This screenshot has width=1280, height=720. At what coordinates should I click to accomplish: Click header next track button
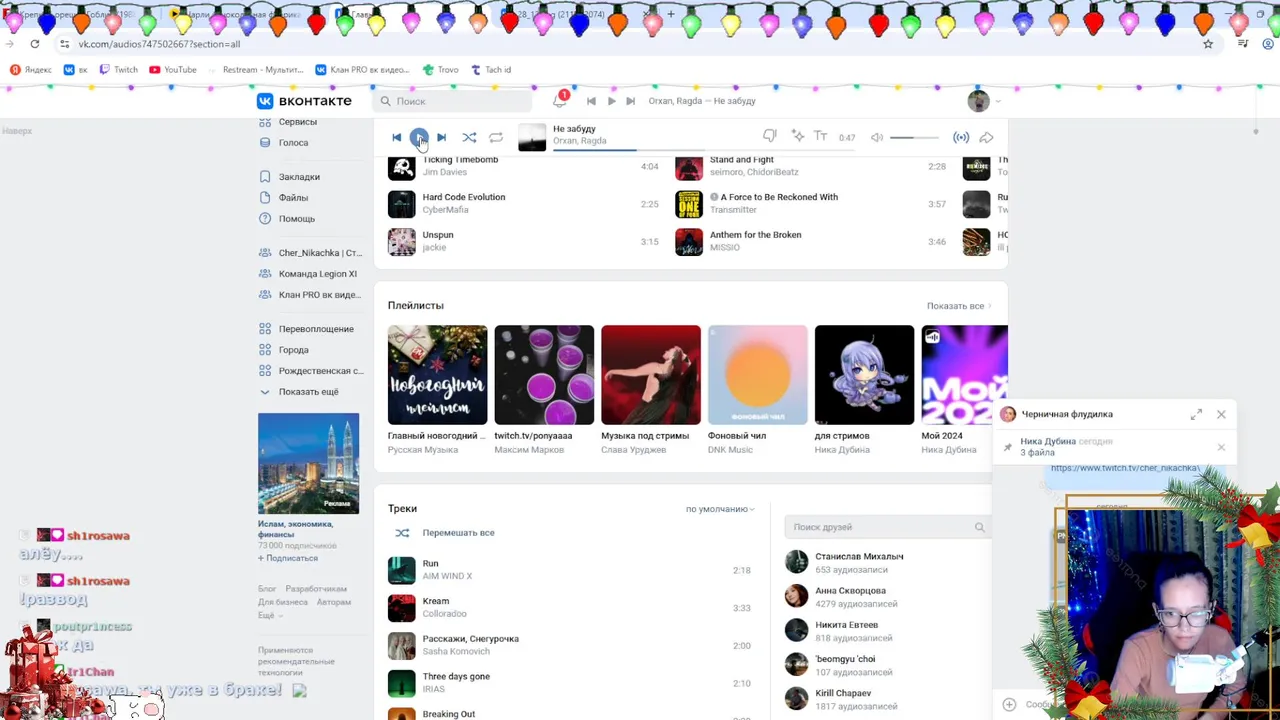pyautogui.click(x=630, y=101)
